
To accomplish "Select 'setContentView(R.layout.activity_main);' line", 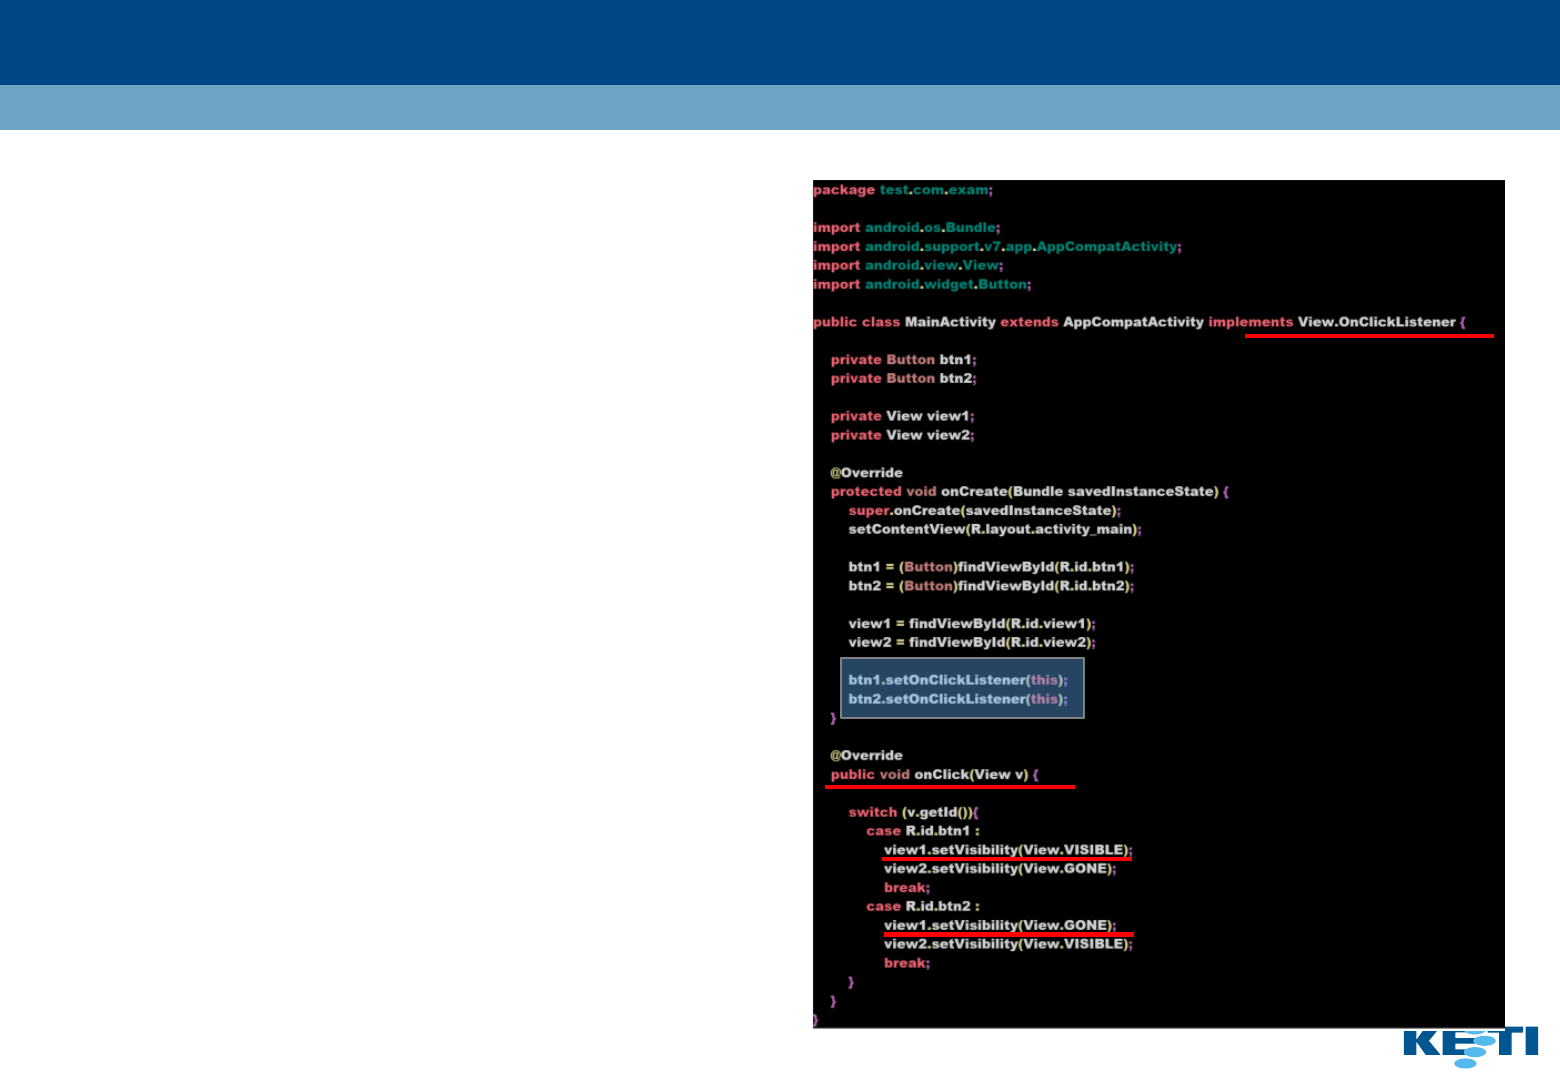I will (995, 530).
